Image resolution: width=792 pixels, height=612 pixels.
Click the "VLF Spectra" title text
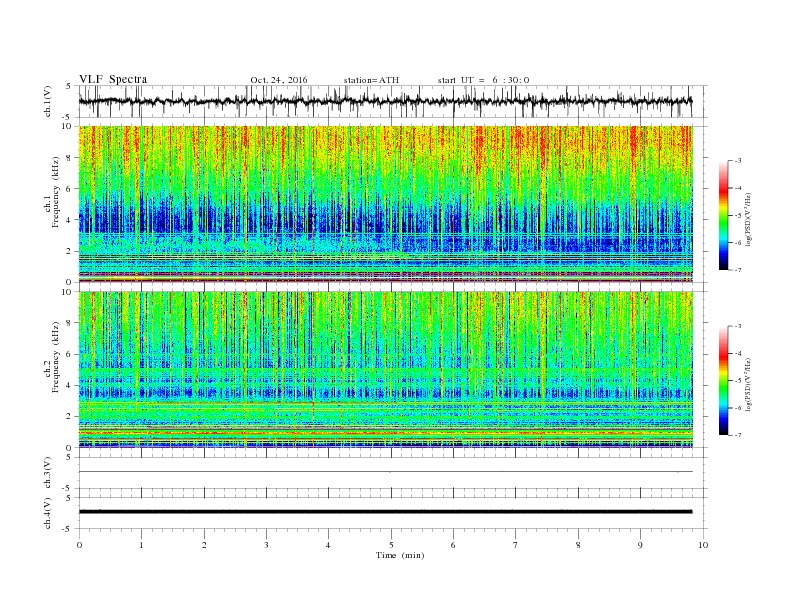pos(113,79)
